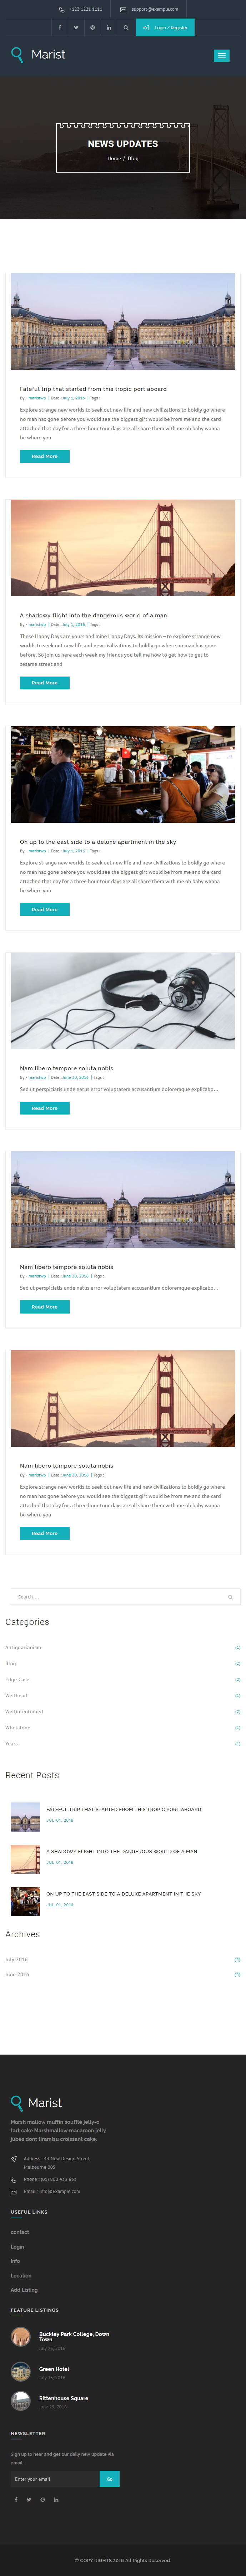This screenshot has height=2576, width=246.
Task: Click the Marist logo in header
Action: coord(38,54)
